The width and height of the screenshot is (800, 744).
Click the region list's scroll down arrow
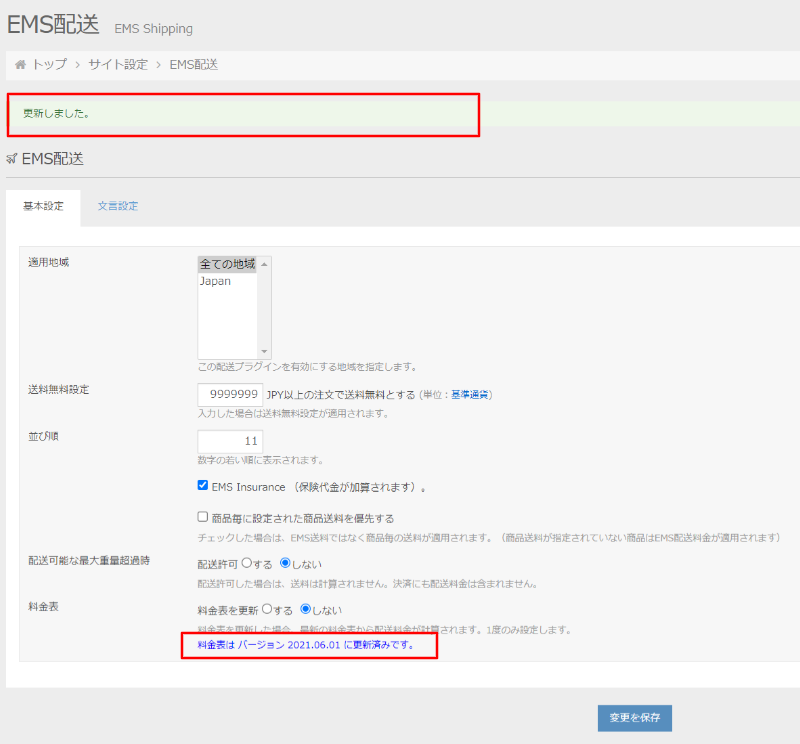(265, 351)
